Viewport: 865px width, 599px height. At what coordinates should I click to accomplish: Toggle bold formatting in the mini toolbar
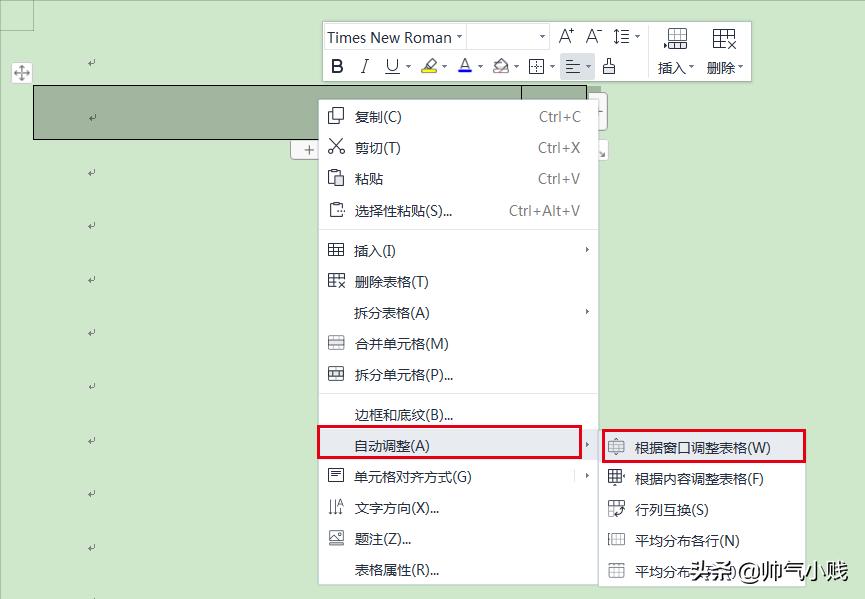[337, 66]
